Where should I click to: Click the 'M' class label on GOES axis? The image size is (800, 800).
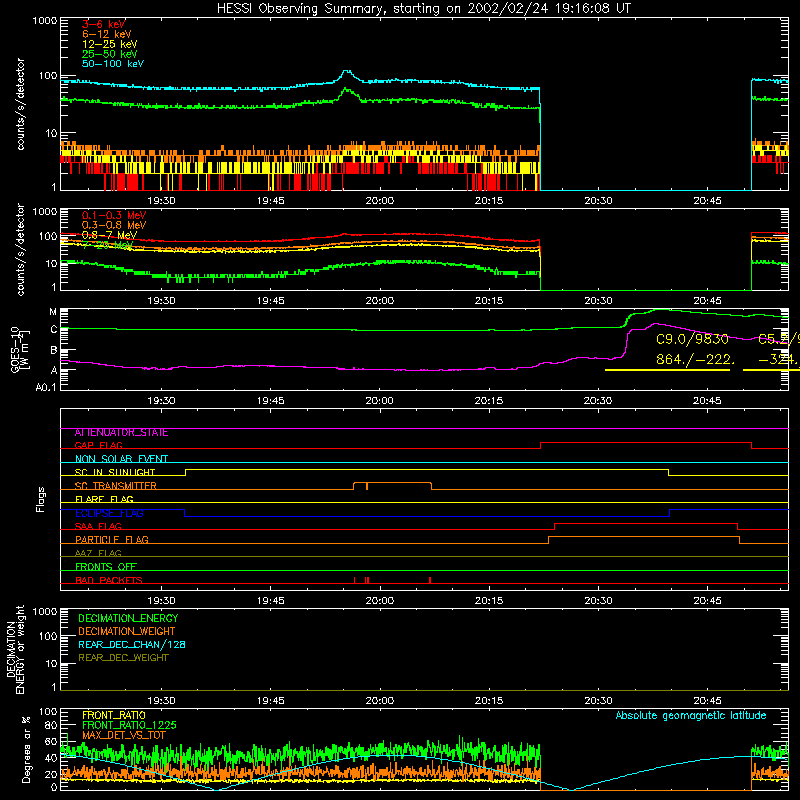53,312
